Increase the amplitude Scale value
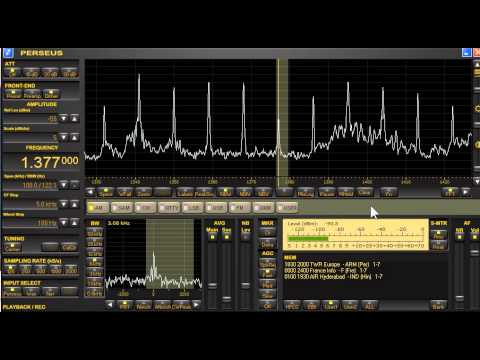Screen dimensions: 480x360 click(x=74, y=137)
